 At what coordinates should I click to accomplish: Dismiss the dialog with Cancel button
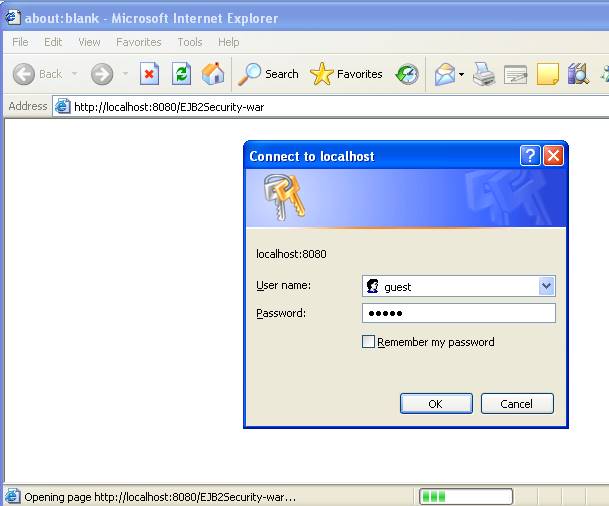coord(517,403)
